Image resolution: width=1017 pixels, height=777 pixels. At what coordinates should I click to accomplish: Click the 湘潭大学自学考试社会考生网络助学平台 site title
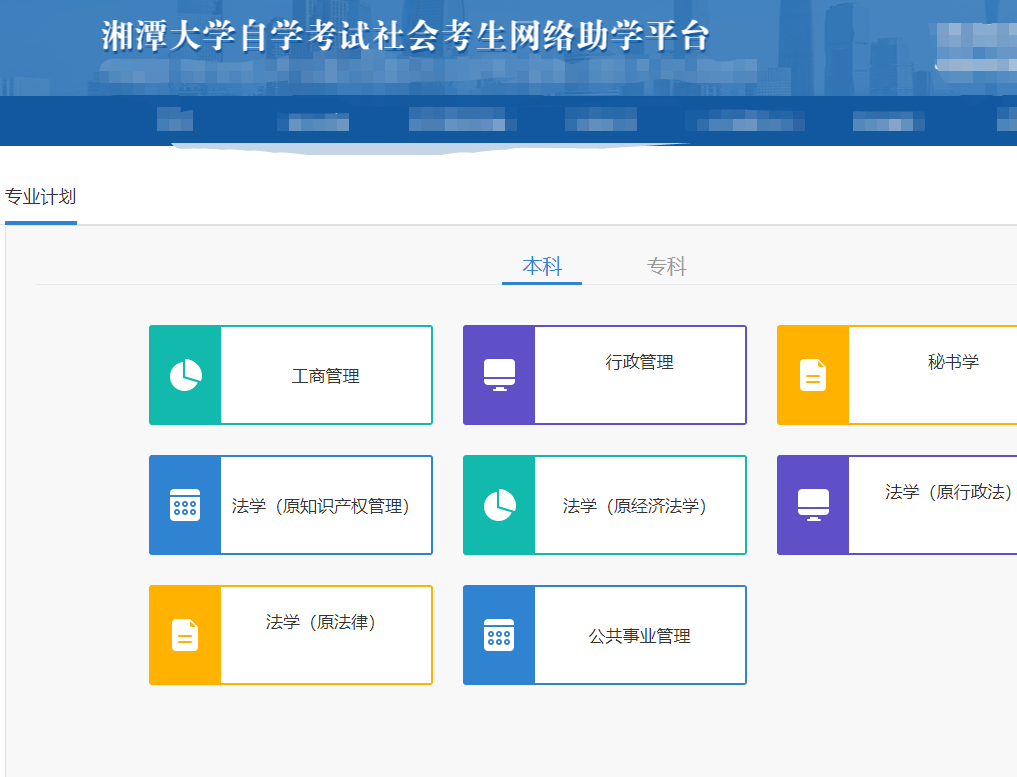click(x=405, y=36)
